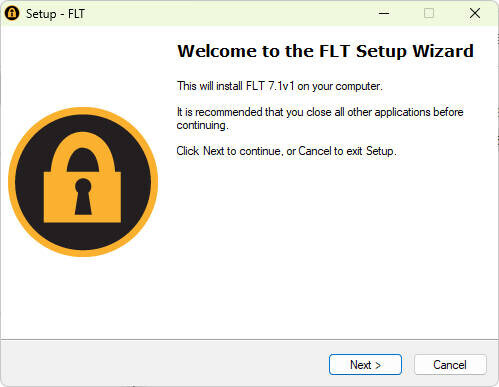Click the Next > button
The image size is (499, 387).
pyautogui.click(x=365, y=364)
